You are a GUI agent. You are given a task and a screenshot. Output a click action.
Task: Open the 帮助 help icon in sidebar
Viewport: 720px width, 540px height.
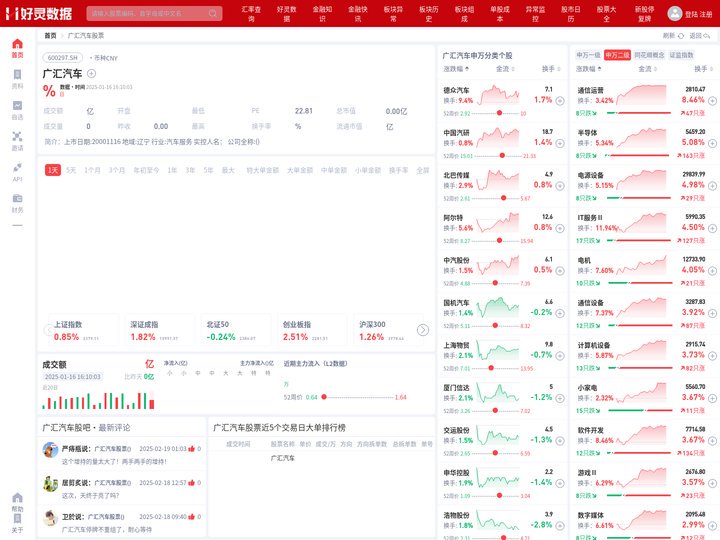(x=17, y=498)
